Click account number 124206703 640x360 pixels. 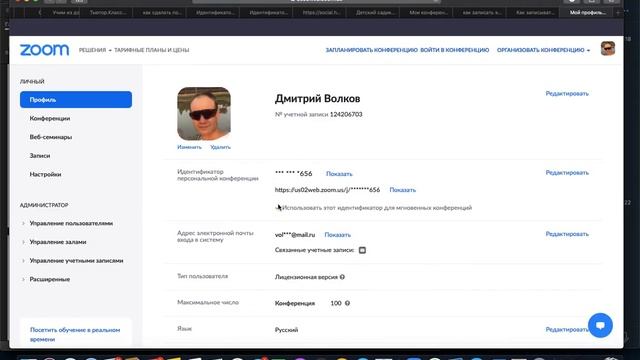point(346,115)
